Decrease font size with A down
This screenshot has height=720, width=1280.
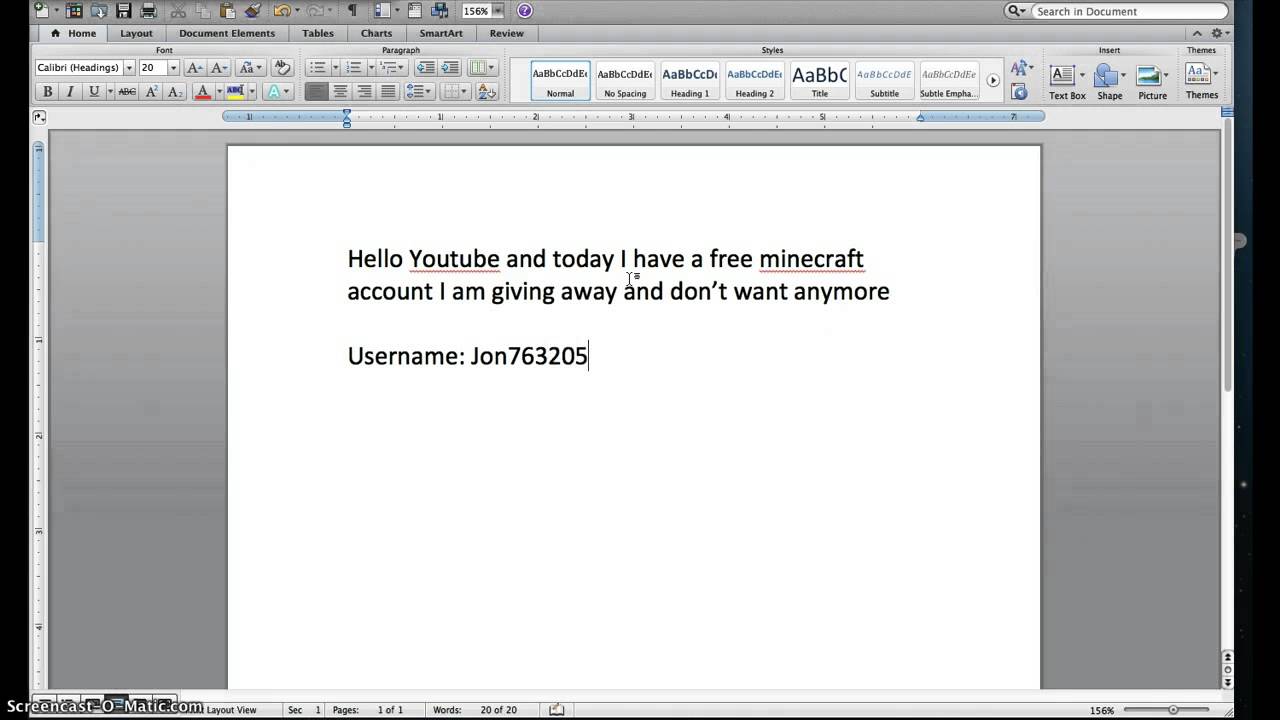click(219, 68)
